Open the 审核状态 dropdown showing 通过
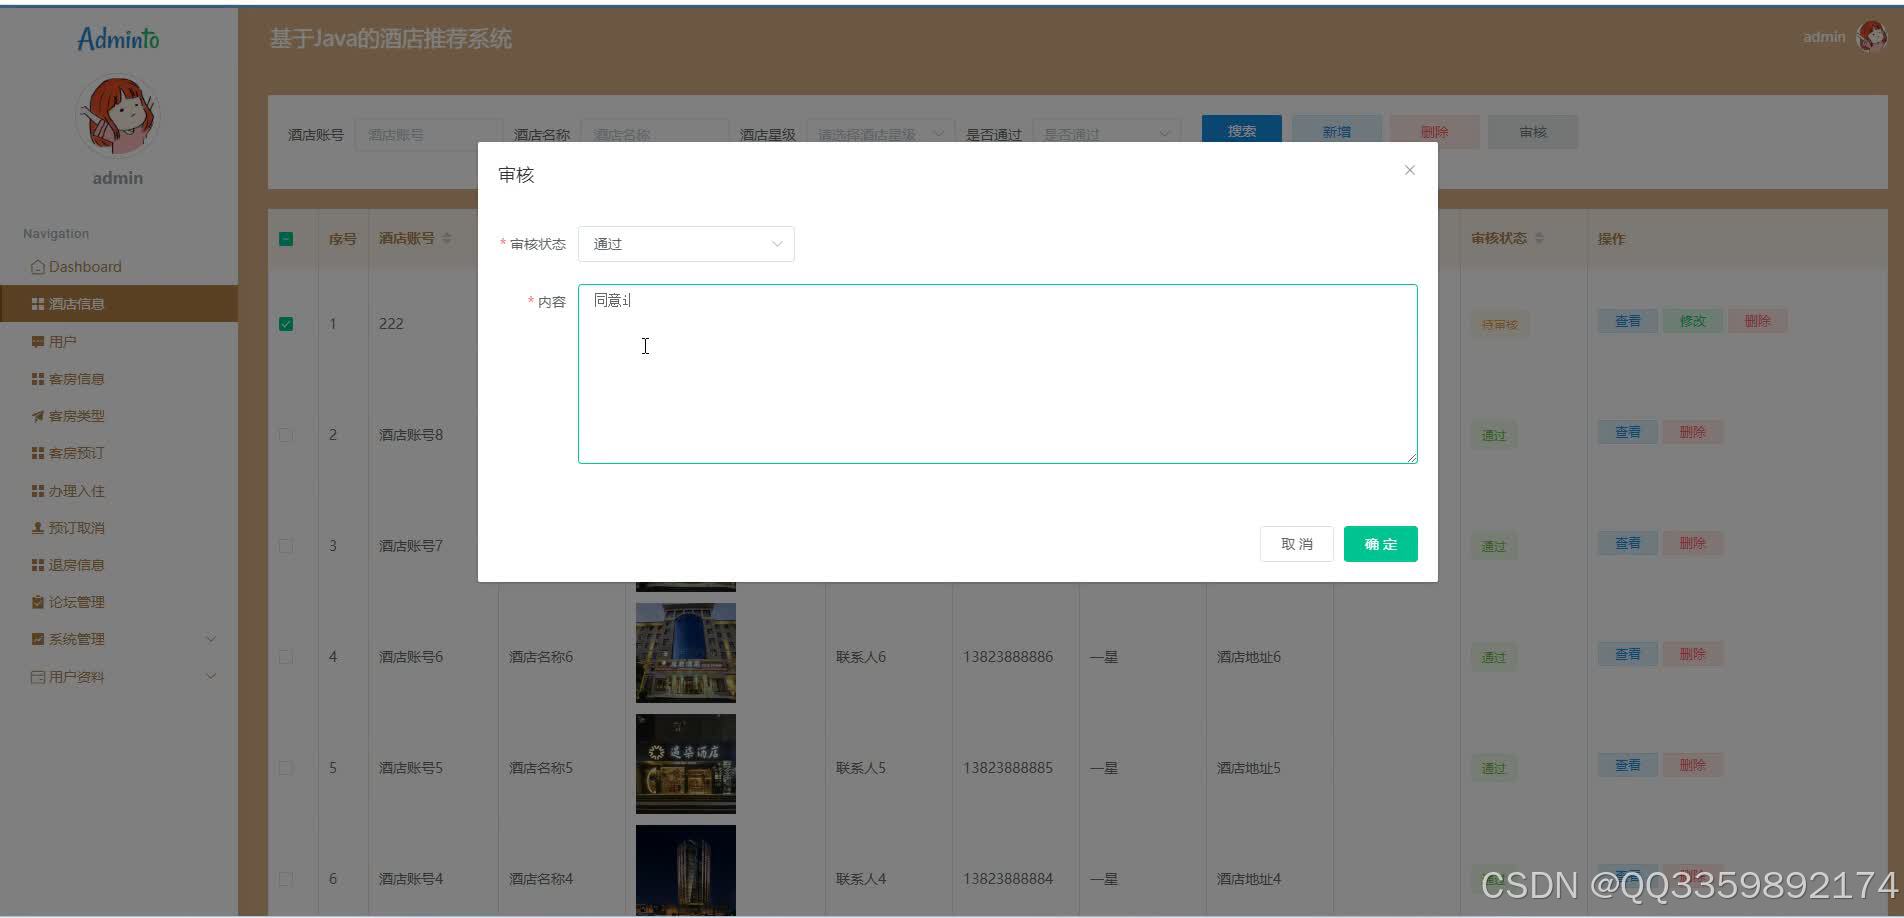 pos(686,244)
